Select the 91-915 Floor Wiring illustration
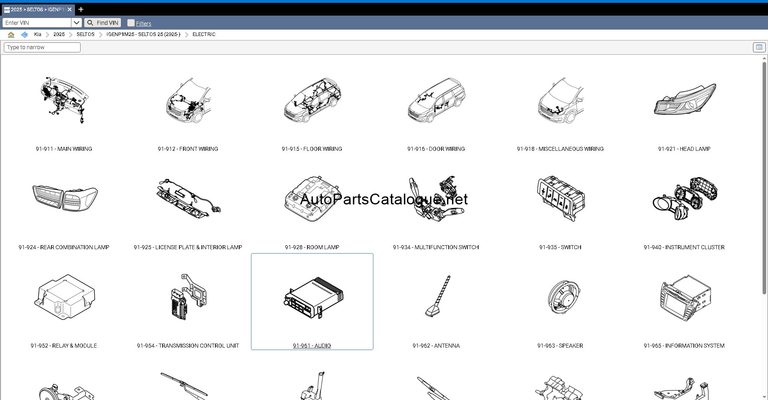This screenshot has width=768, height=400. pos(312,100)
